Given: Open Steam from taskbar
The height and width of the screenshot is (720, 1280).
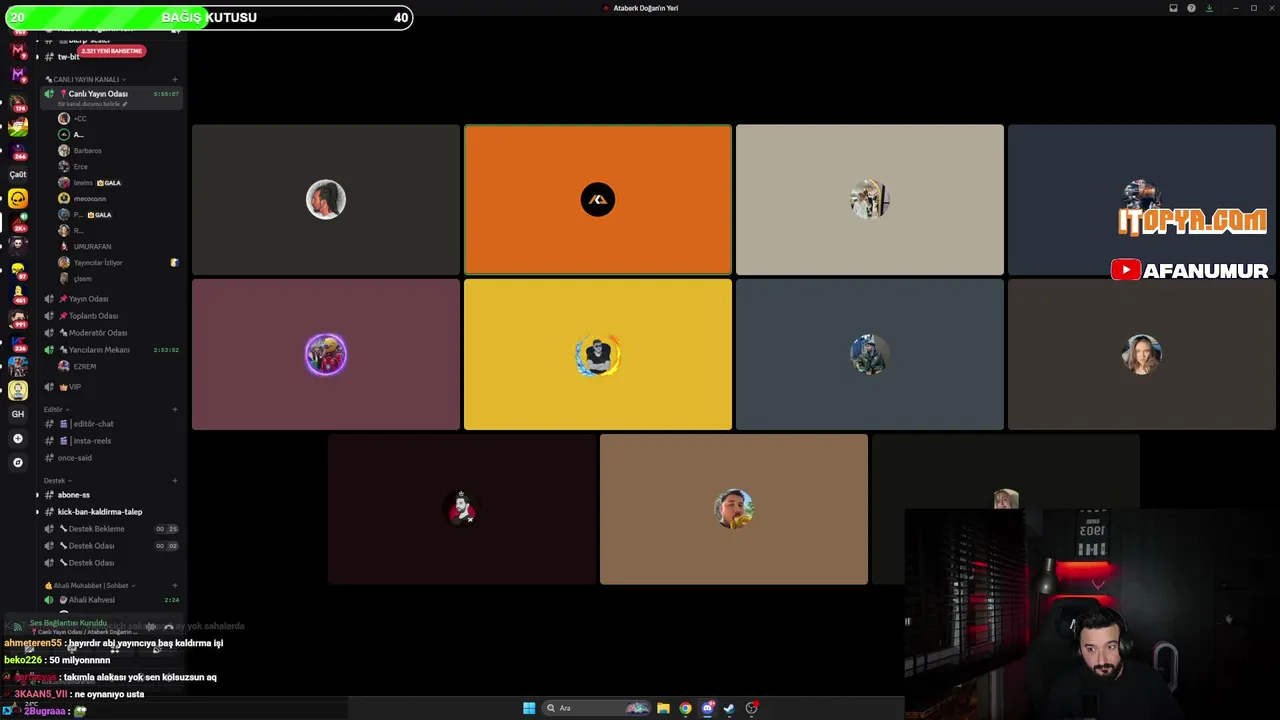Looking at the screenshot, I should (729, 708).
